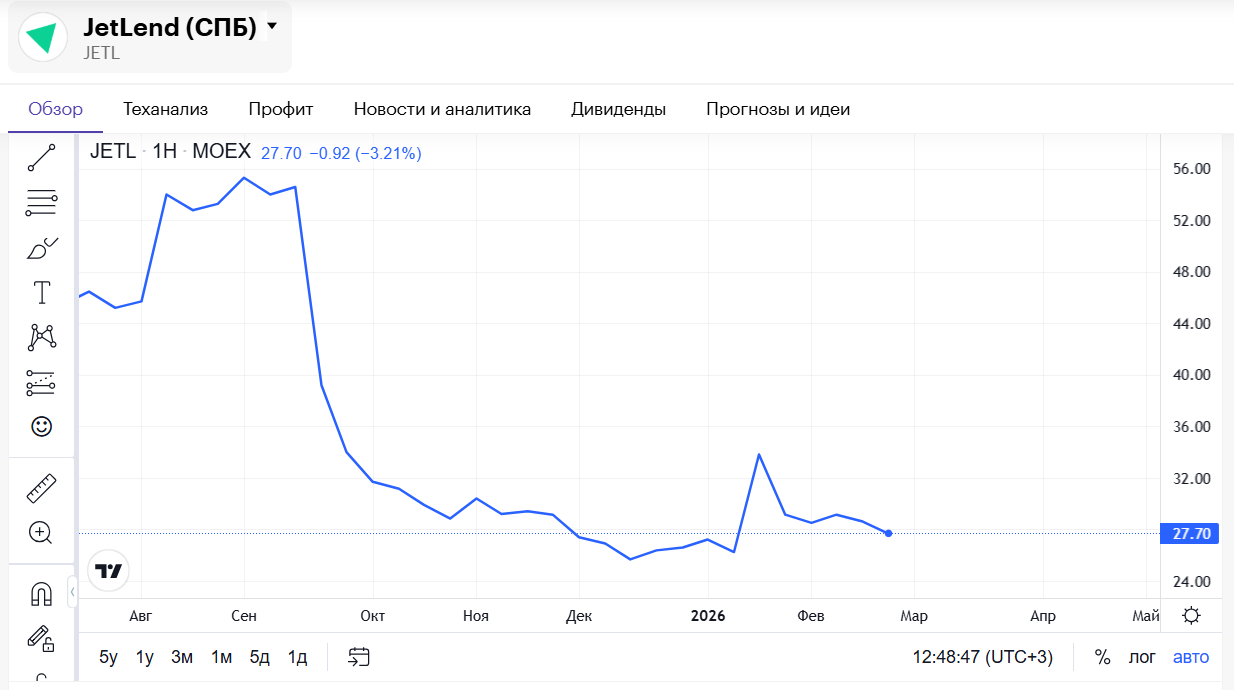This screenshot has width=1234, height=690.
Task: Collapse the drawing toolbar side panel
Action: 72,592
